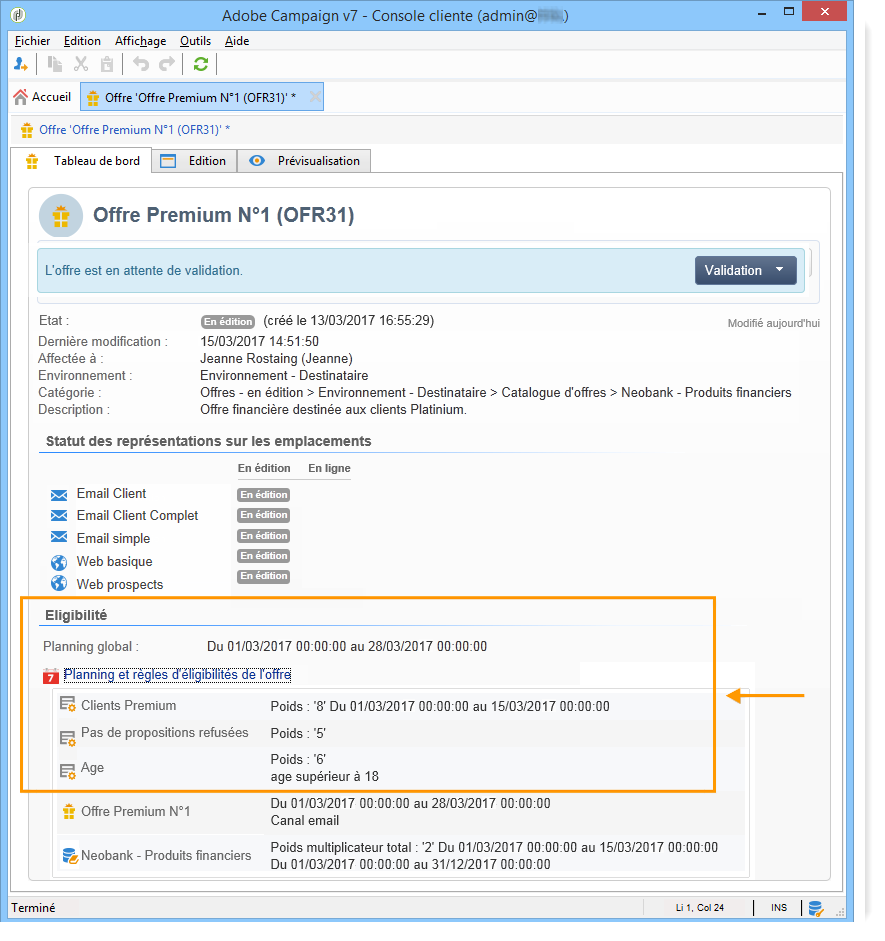This screenshot has width=885, height=941.
Task: Click the En édition badge for Web prospects
Action: pyautogui.click(x=264, y=576)
